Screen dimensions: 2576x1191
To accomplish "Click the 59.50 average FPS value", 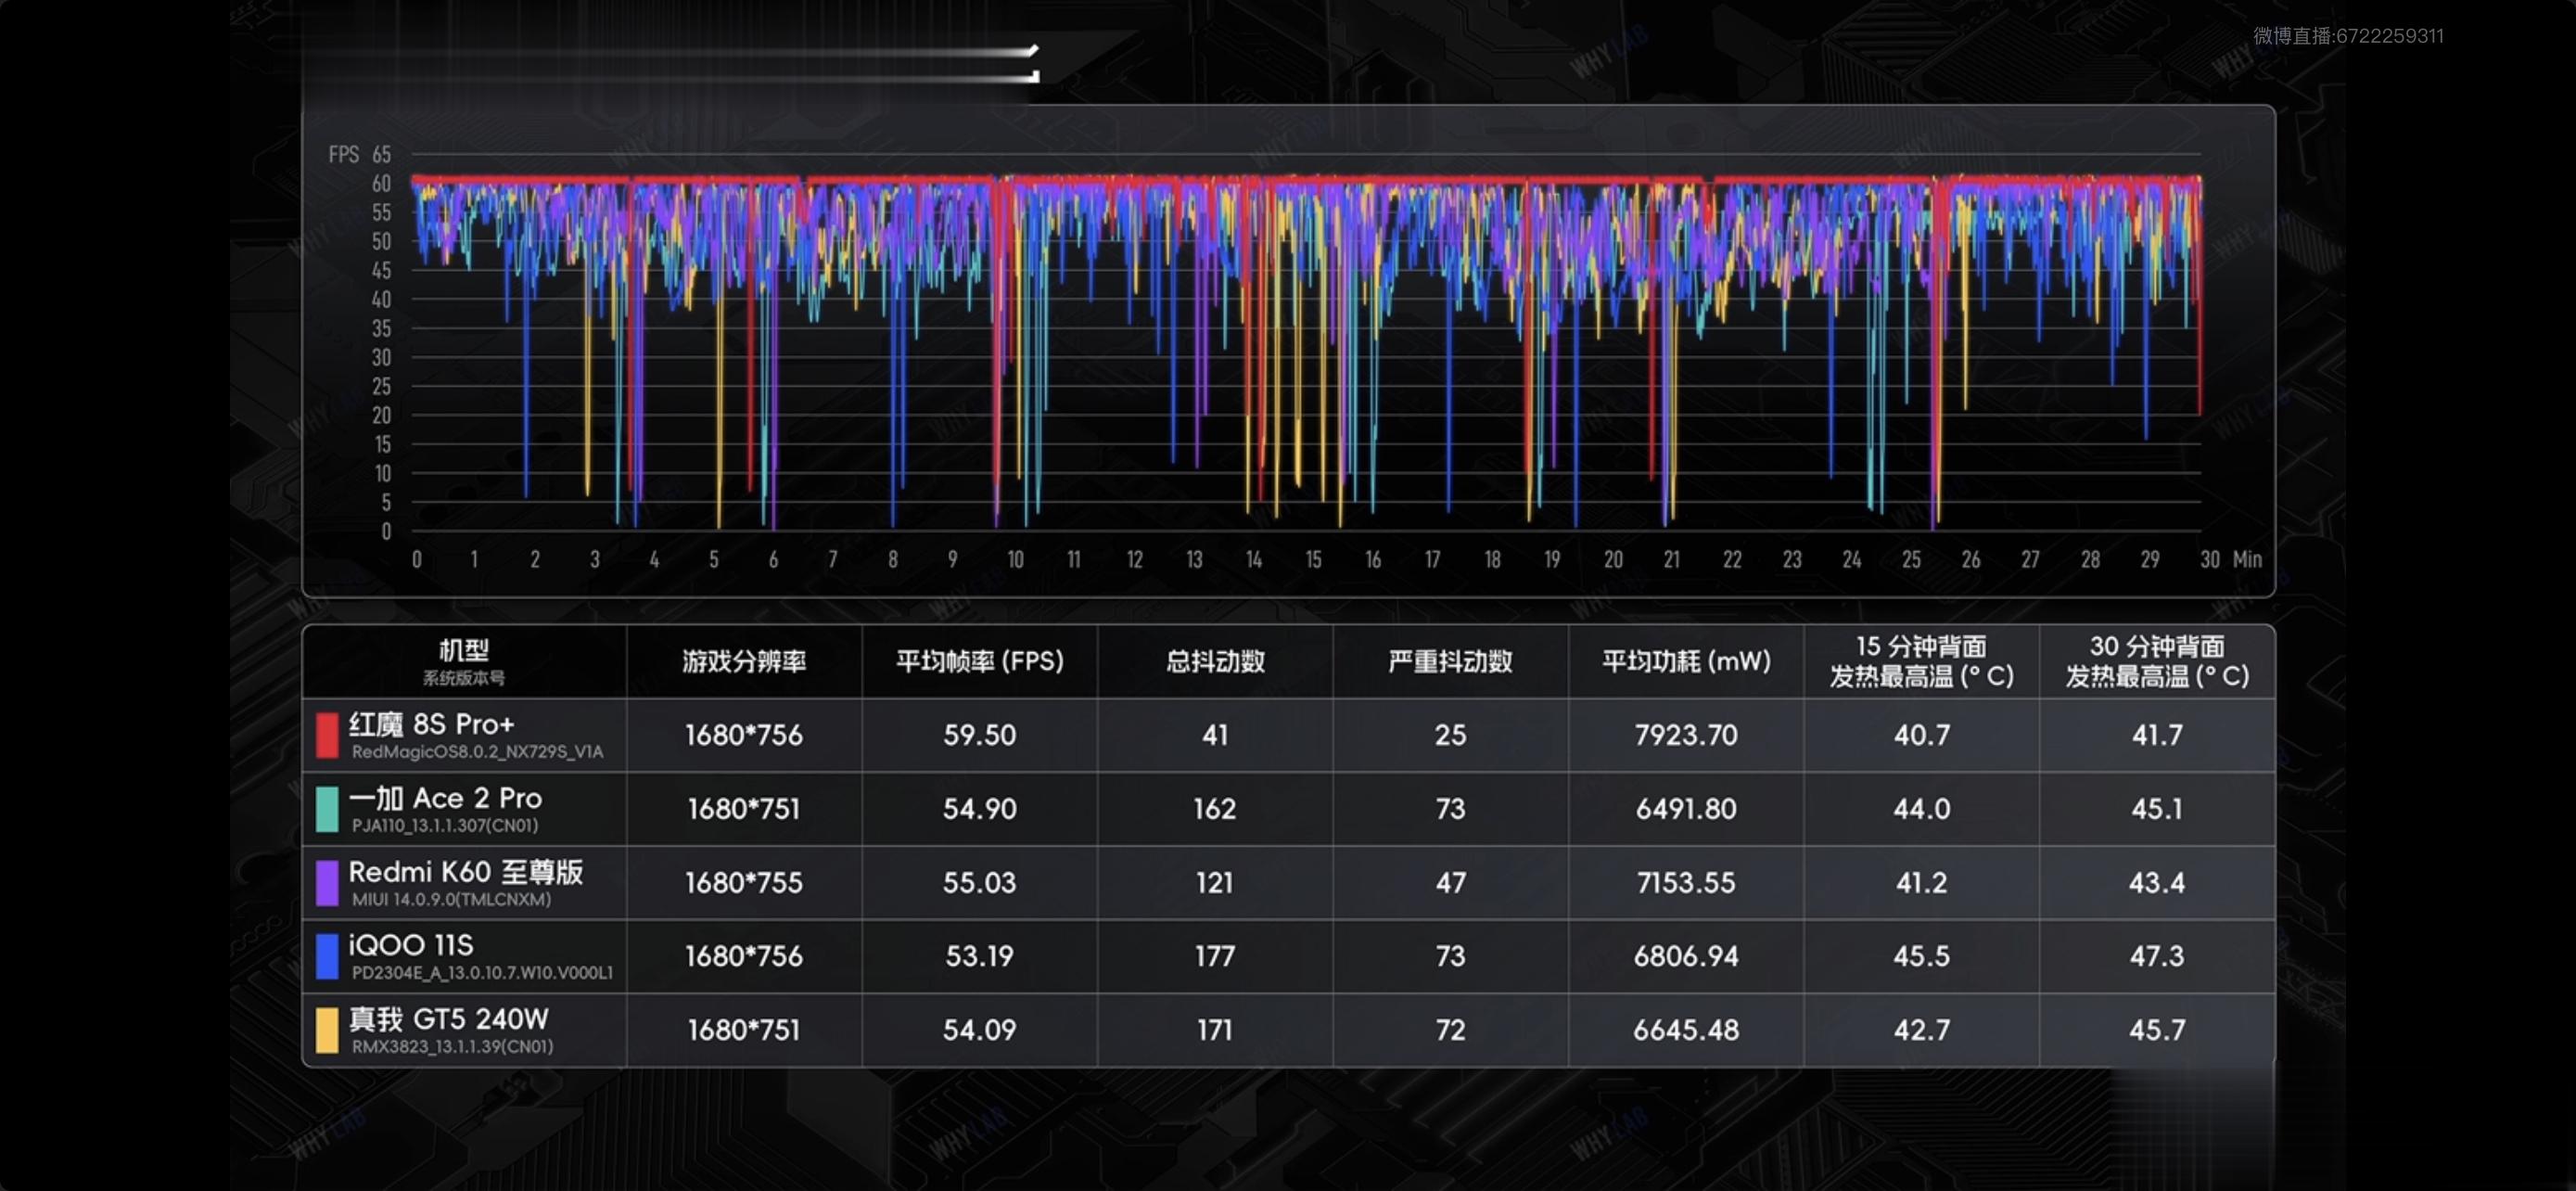I will (979, 735).
